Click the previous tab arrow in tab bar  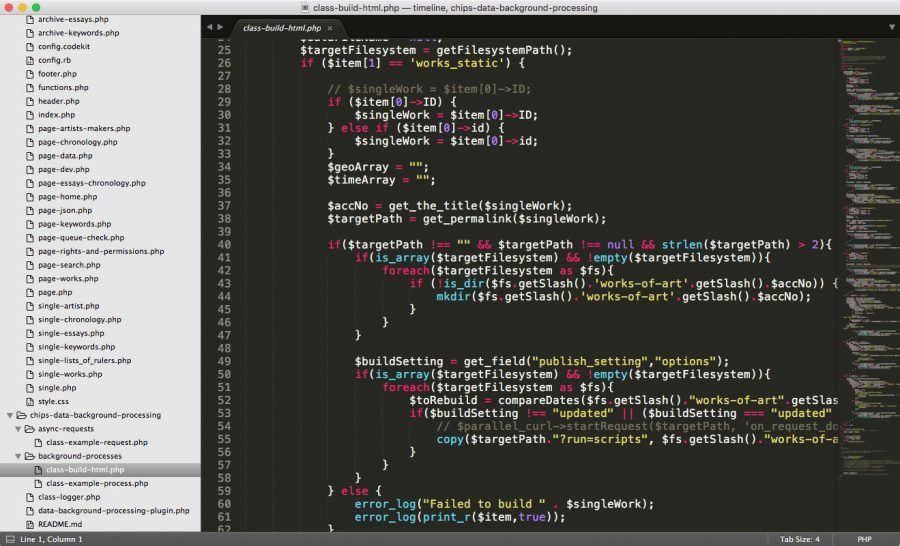coord(209,27)
